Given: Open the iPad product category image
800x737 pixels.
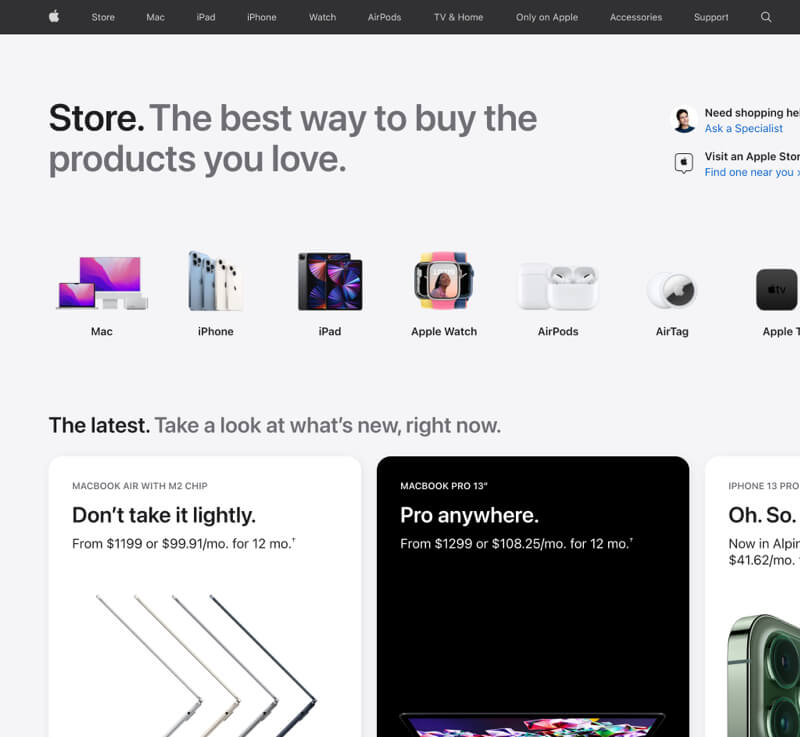Looking at the screenshot, I should pyautogui.click(x=330, y=281).
